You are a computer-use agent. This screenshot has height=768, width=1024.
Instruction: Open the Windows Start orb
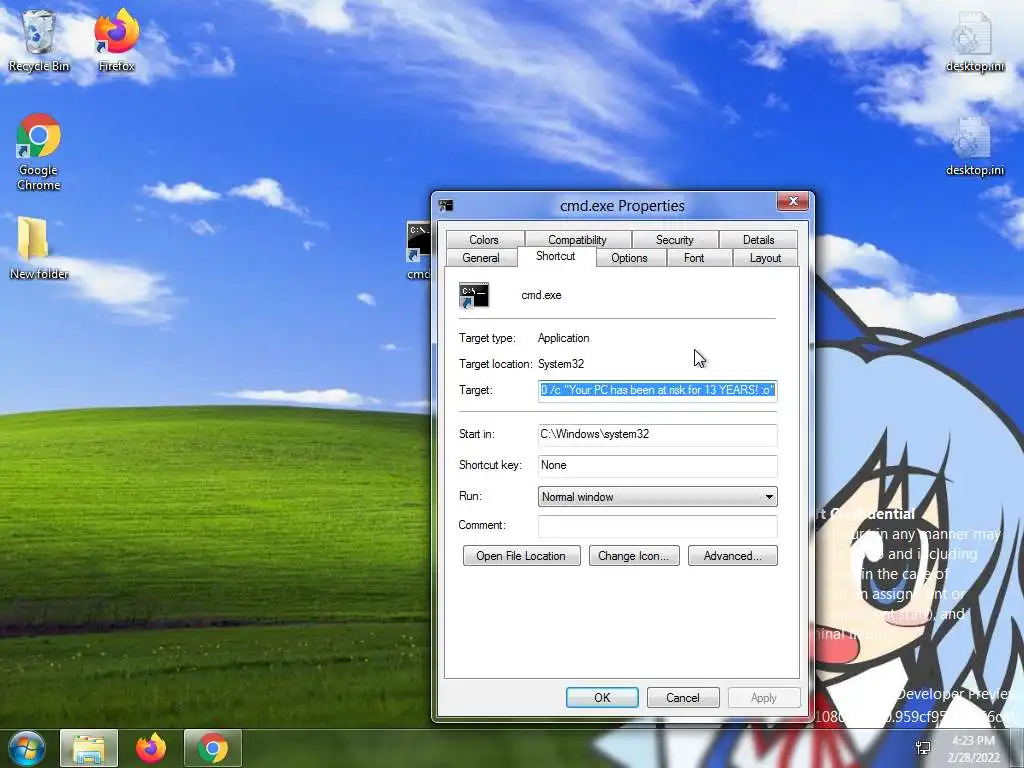26,748
